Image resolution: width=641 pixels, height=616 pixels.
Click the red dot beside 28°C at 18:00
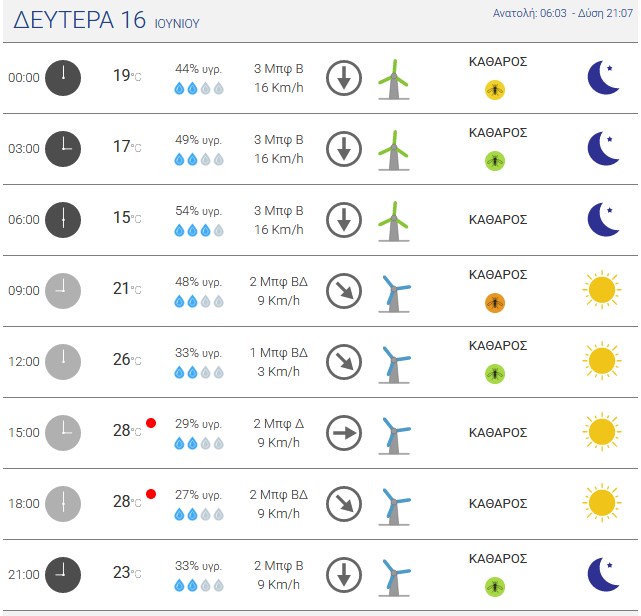(x=151, y=494)
